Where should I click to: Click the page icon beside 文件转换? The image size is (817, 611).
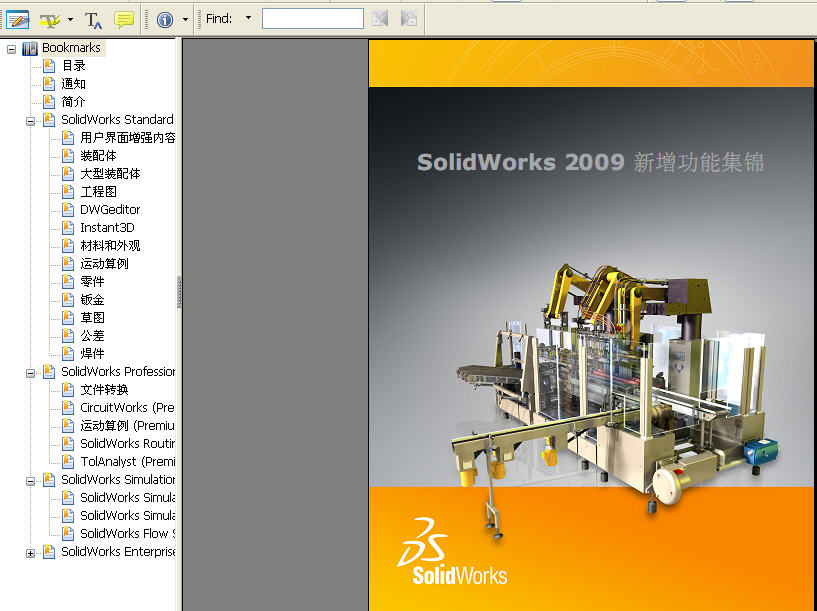coord(68,389)
